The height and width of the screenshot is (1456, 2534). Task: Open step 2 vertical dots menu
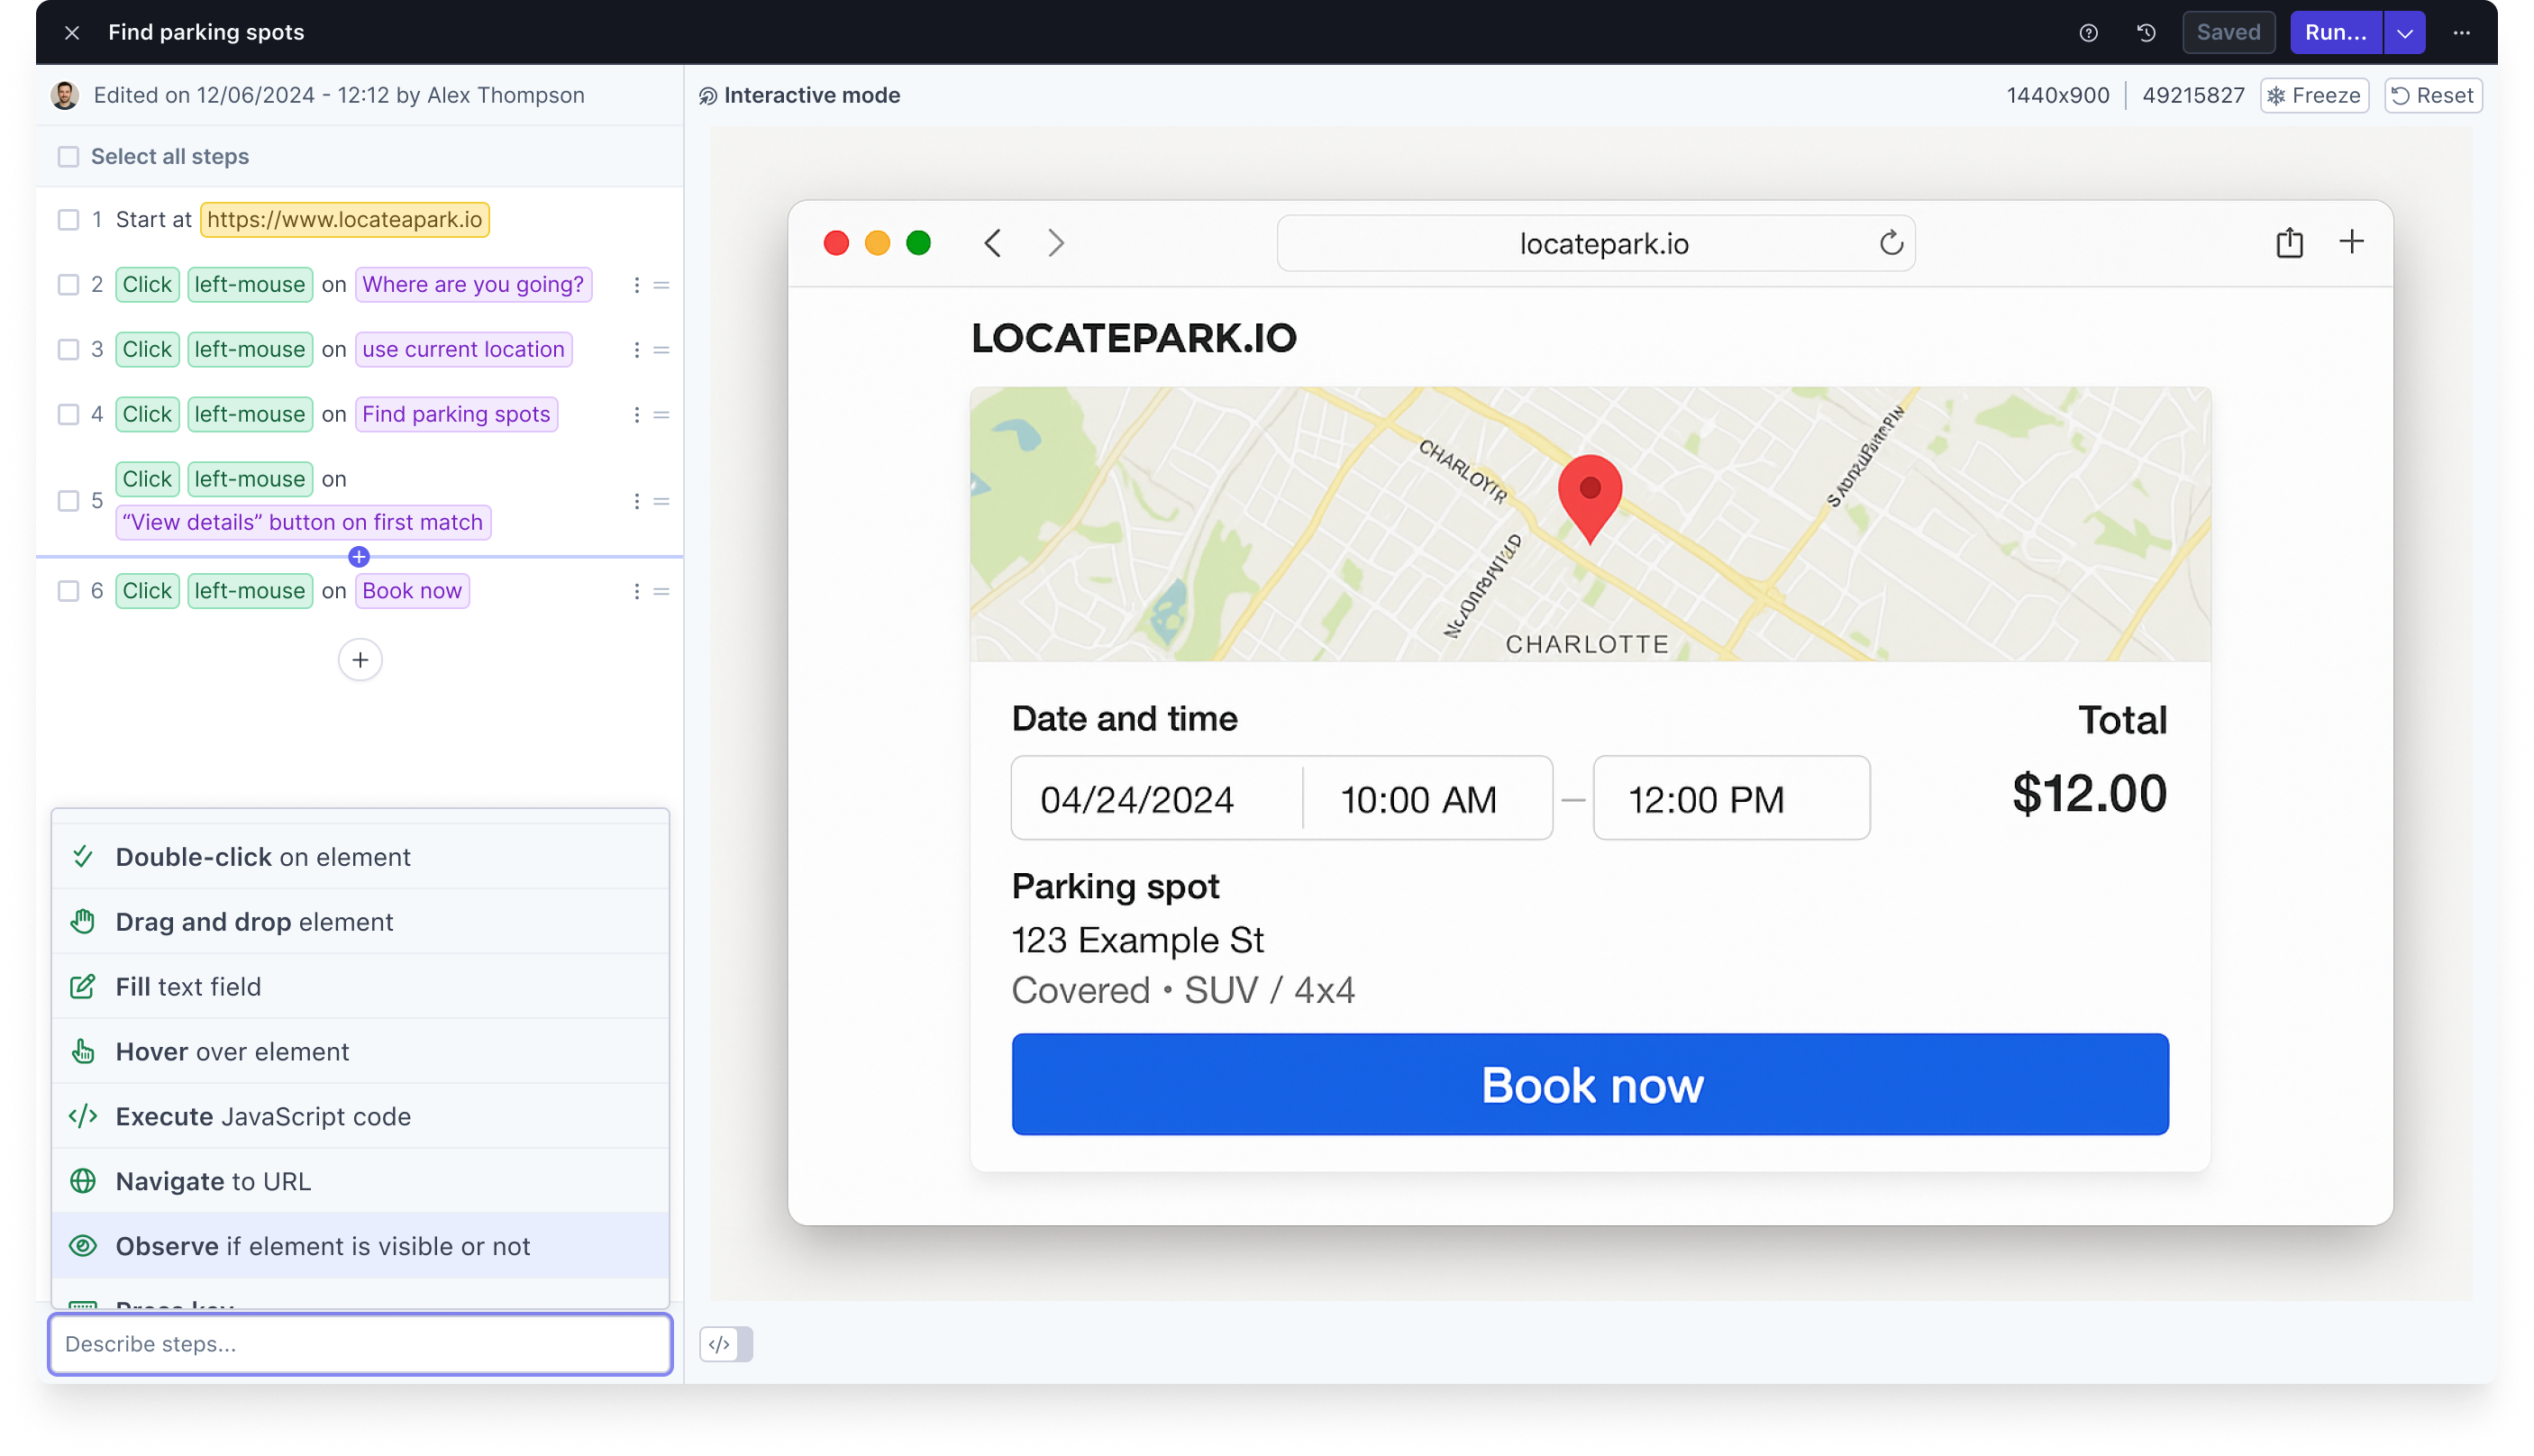click(636, 285)
